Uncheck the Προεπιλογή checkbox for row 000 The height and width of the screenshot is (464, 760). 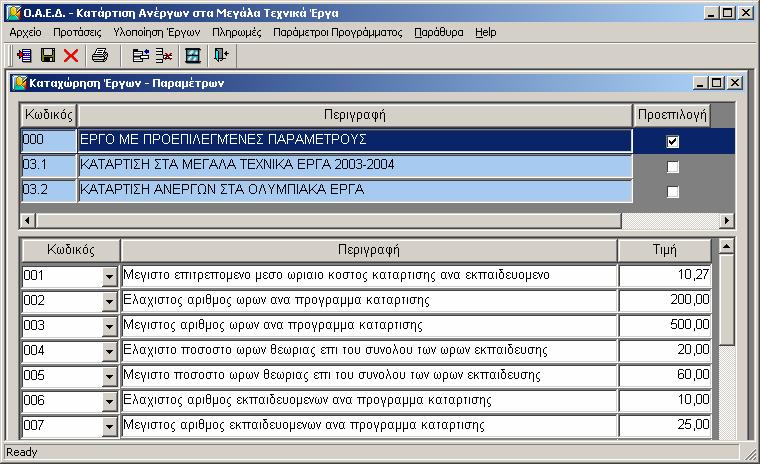672,142
